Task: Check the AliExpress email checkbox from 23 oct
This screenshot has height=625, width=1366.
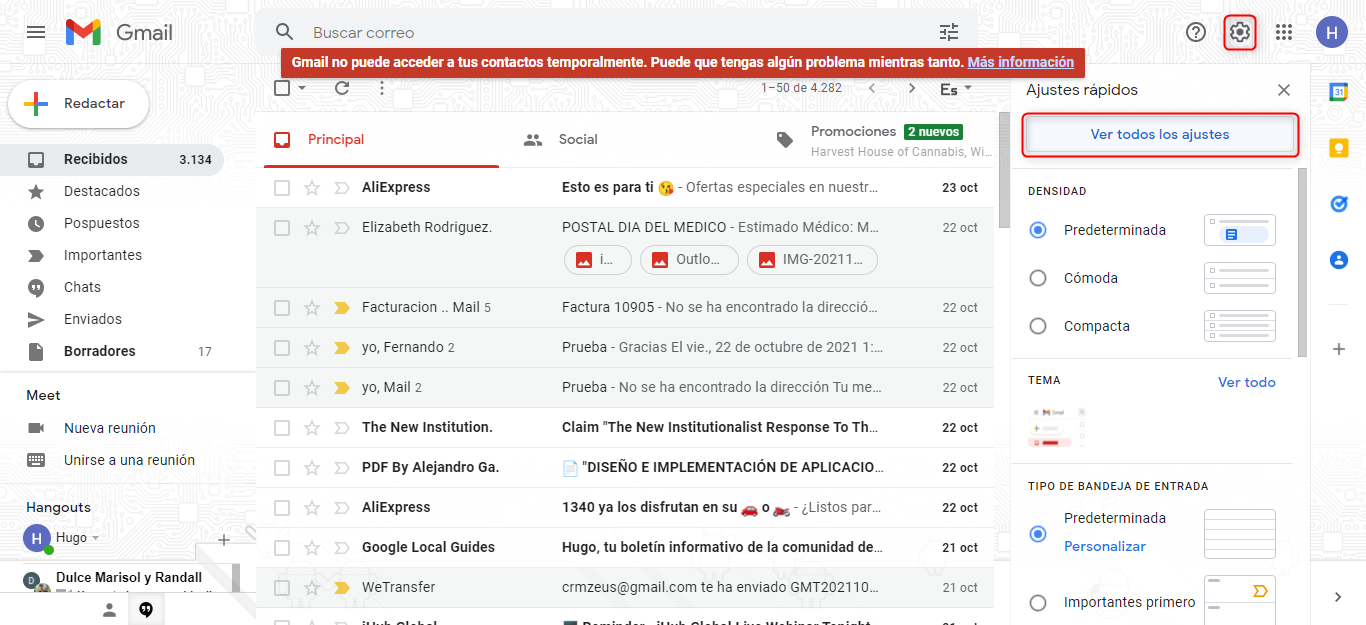Action: (x=282, y=188)
